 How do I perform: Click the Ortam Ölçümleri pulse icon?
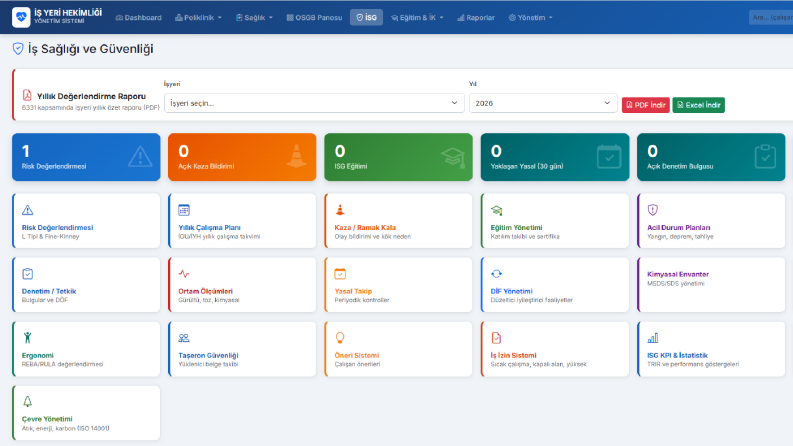coord(184,274)
